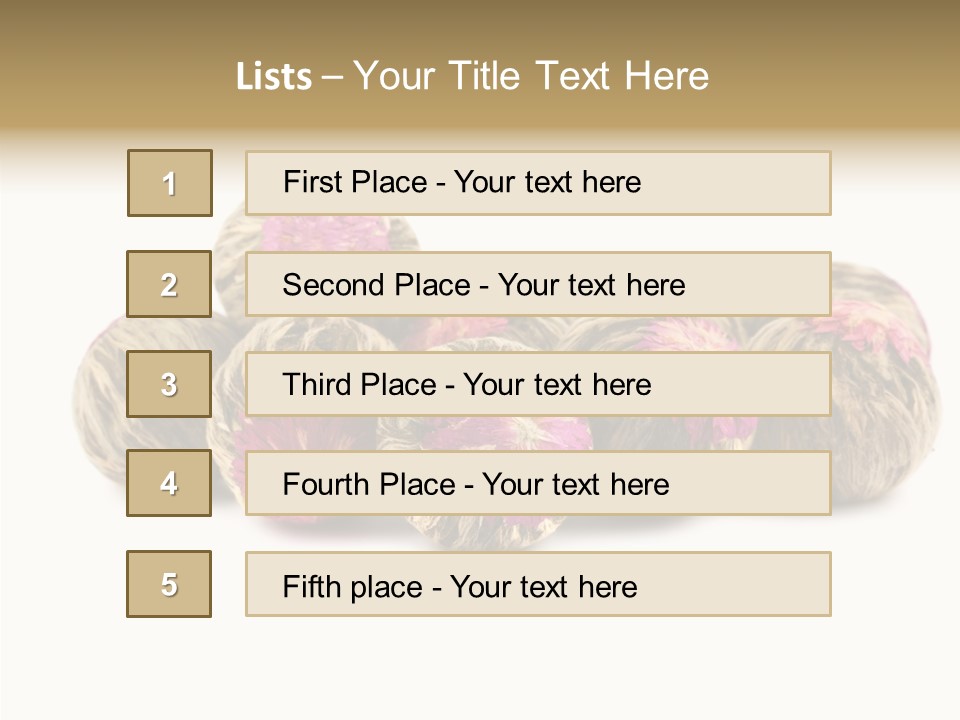Image resolution: width=960 pixels, height=720 pixels.
Task: Click the word Fifth in last row
Action: pos(312,586)
